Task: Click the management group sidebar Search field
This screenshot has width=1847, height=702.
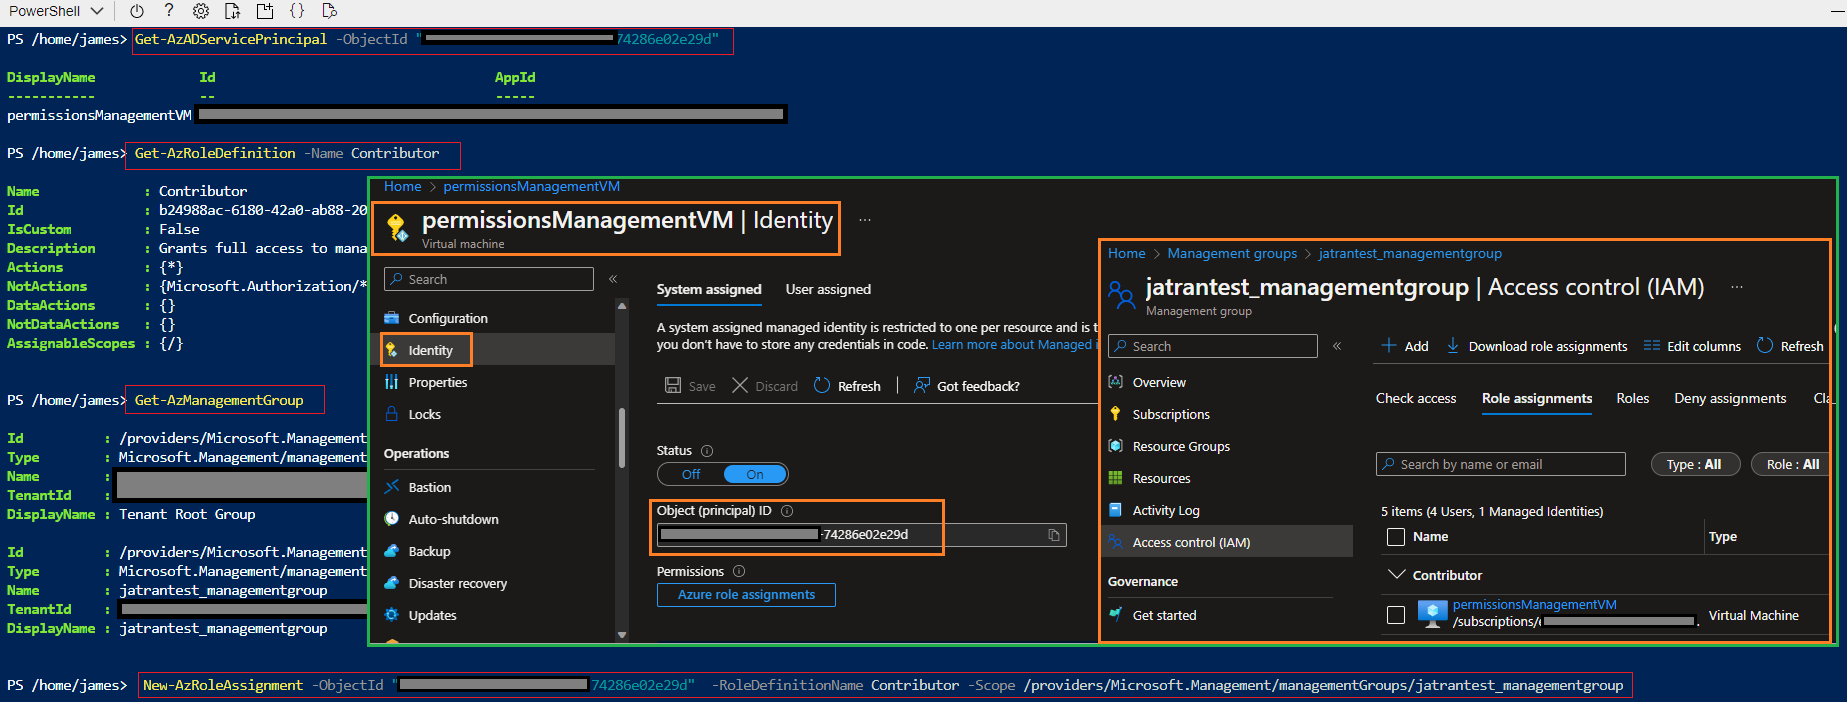Action: (x=1213, y=346)
